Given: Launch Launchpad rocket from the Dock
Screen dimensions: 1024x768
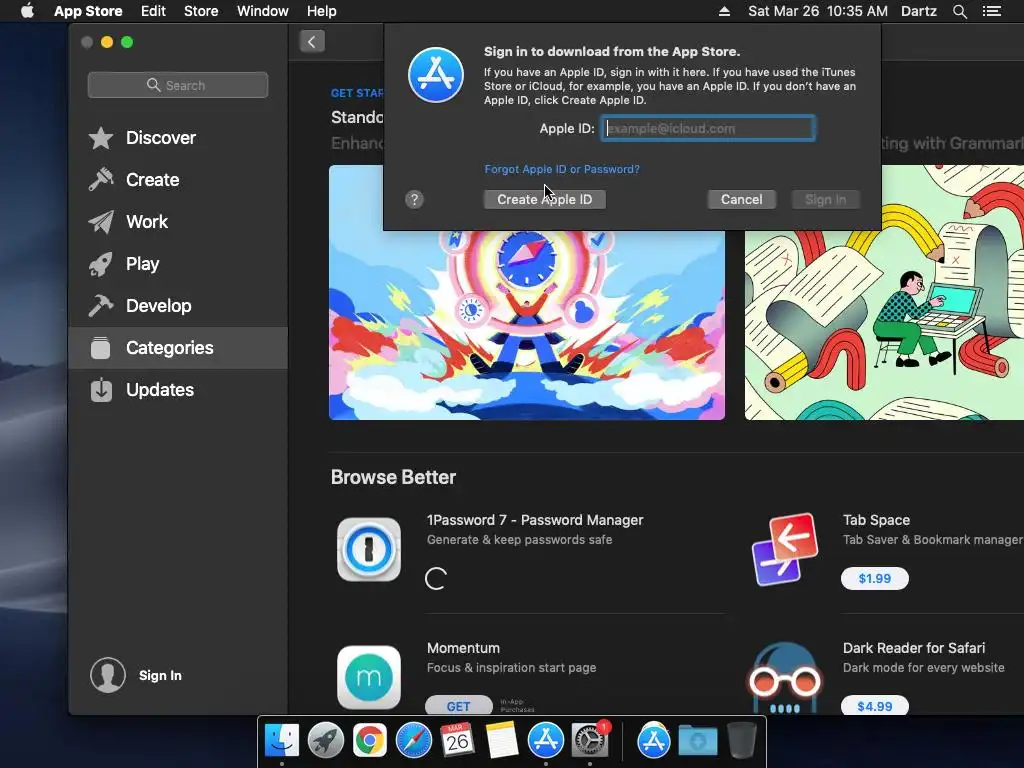Looking at the screenshot, I should (x=325, y=741).
